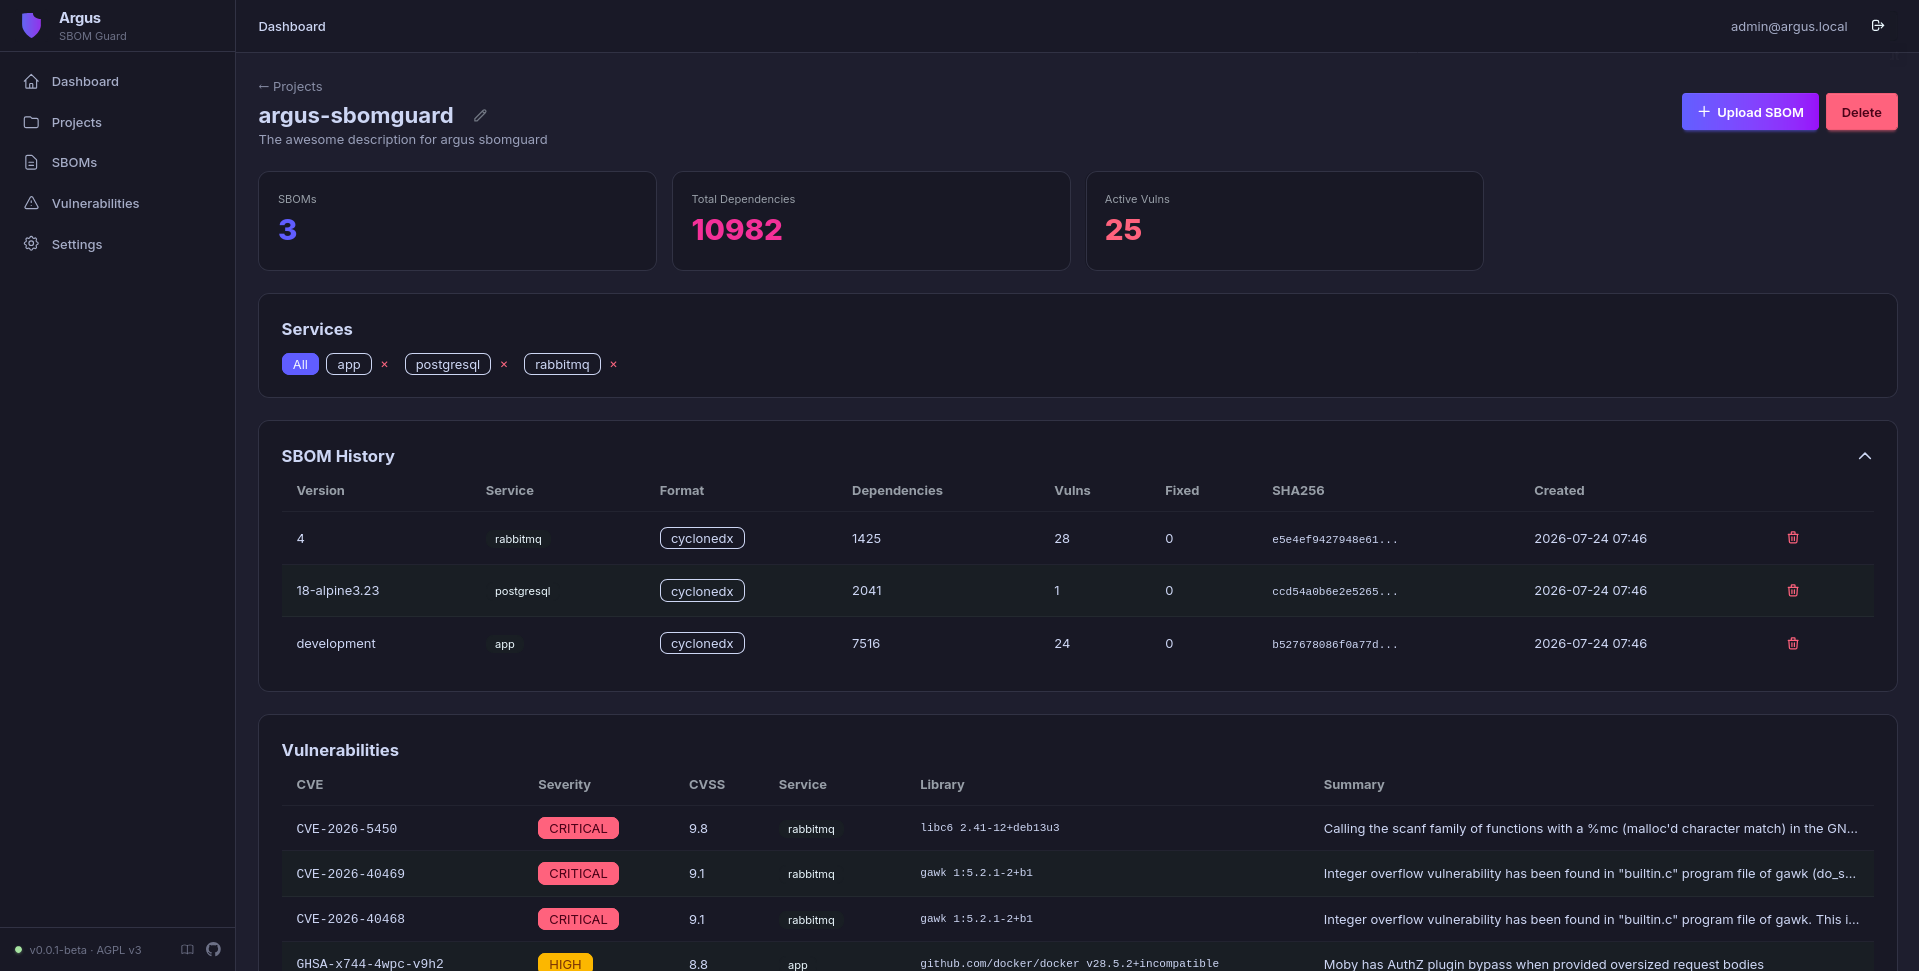The image size is (1920, 972).
Task: Click github.com/docker/docker library cell
Action: (1069, 964)
